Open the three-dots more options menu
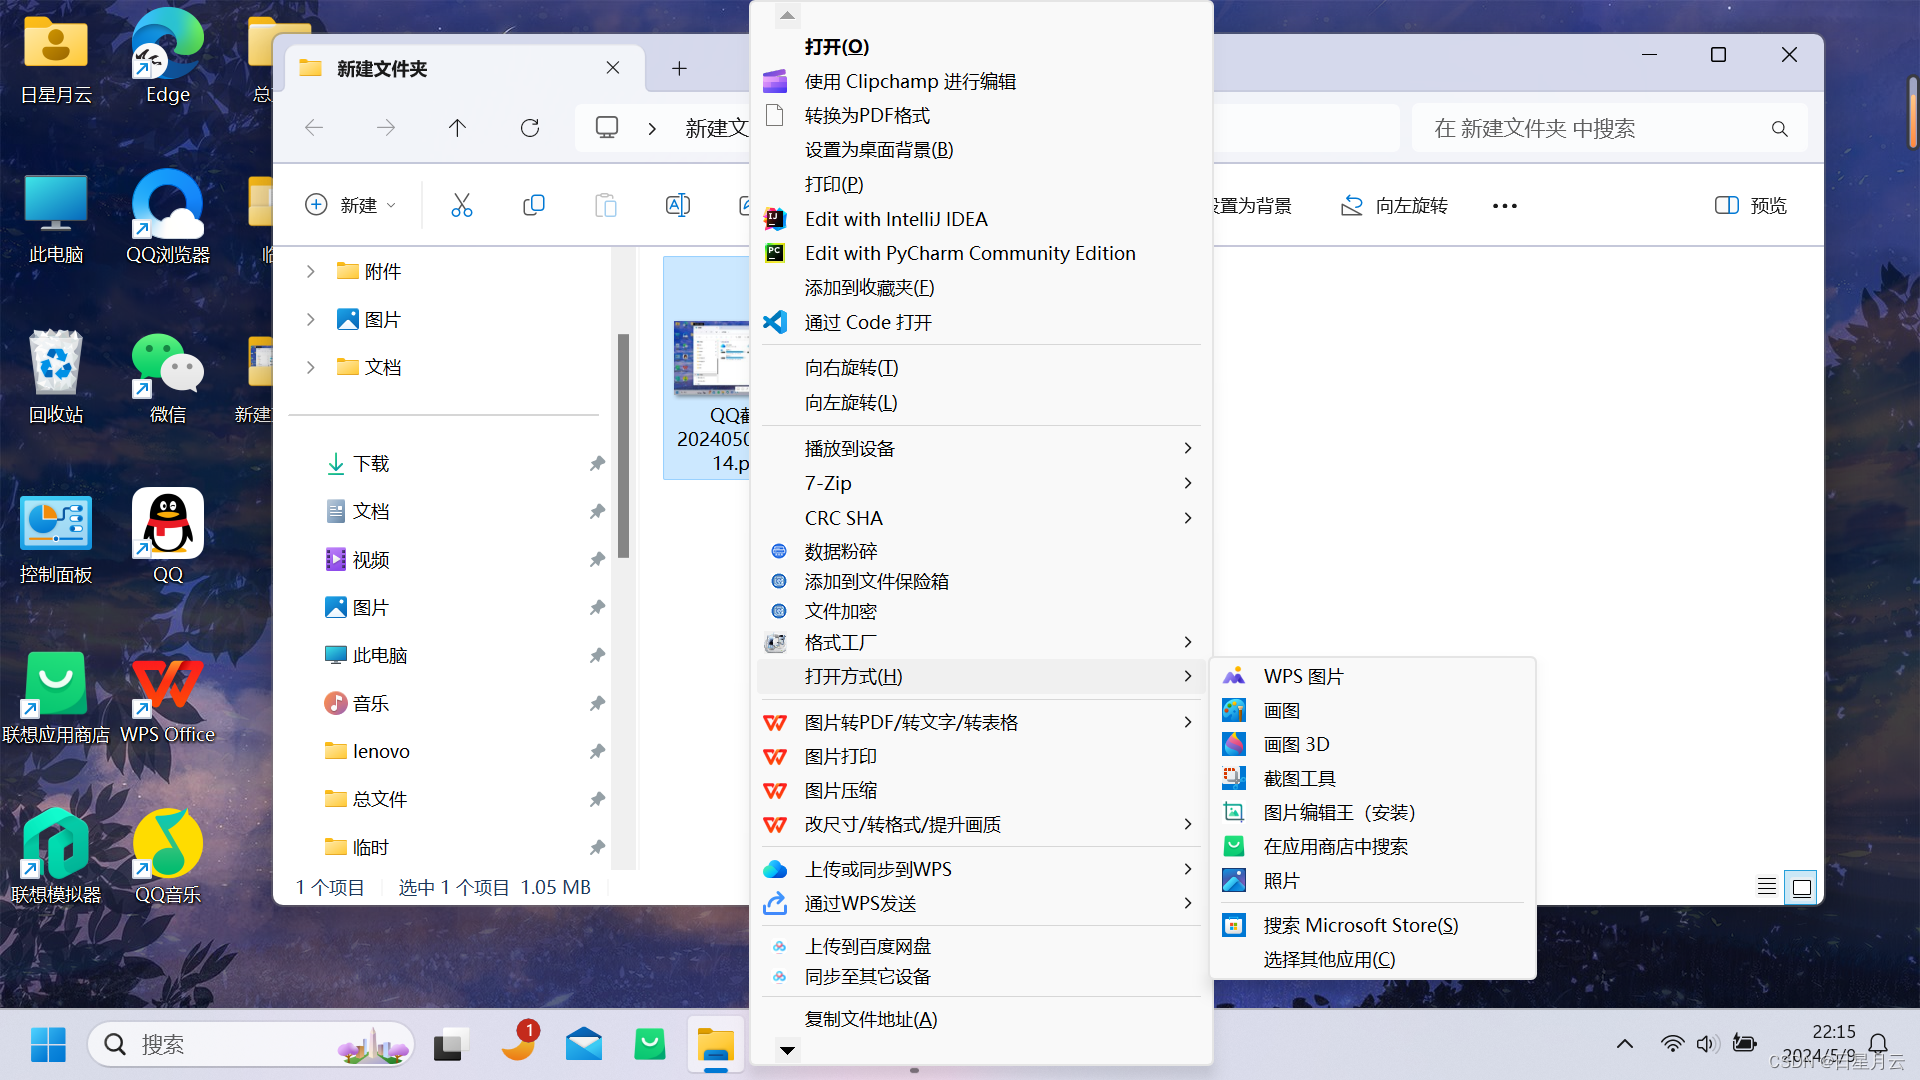This screenshot has height=1080, width=1920. [1504, 205]
